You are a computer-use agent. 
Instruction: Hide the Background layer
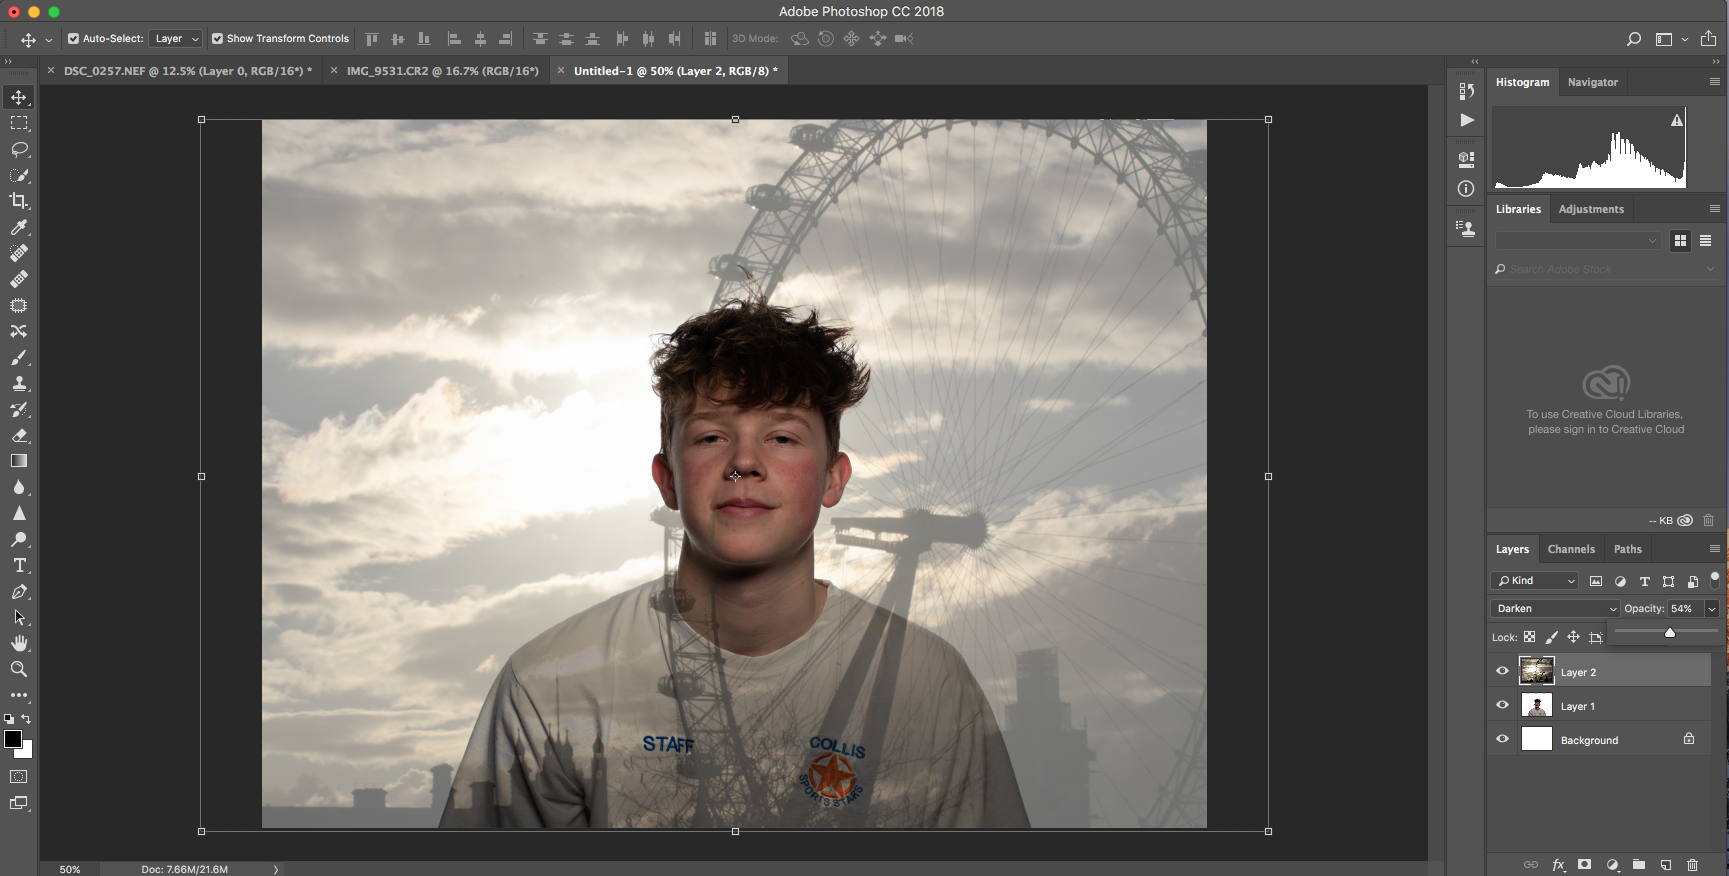[x=1502, y=740]
